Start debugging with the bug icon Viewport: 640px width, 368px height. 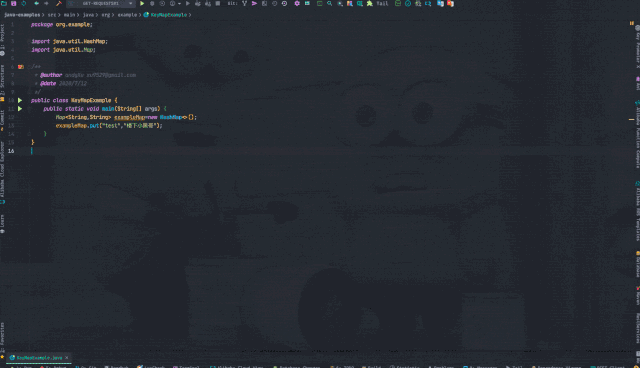[x=152, y=3]
